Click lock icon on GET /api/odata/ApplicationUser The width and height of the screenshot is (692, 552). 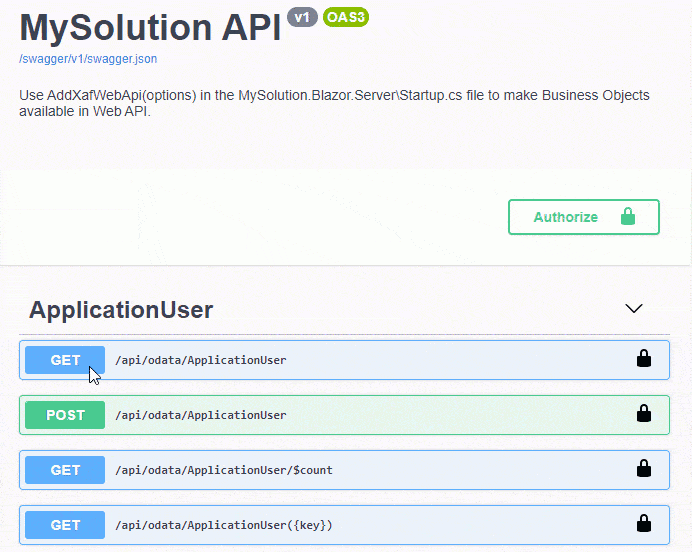[643, 359]
